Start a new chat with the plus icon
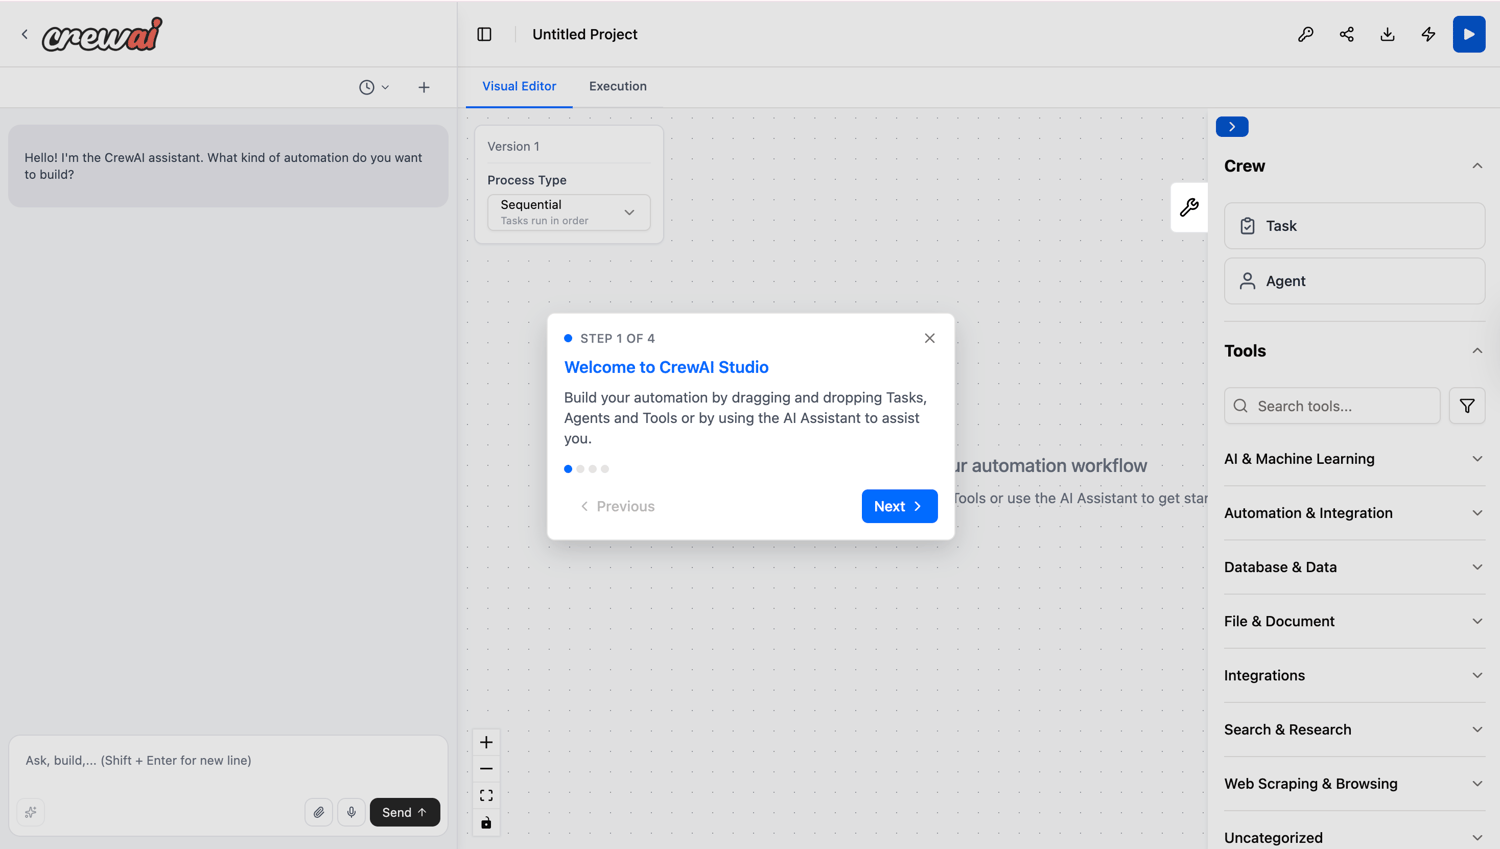The height and width of the screenshot is (849, 1500). [x=424, y=87]
